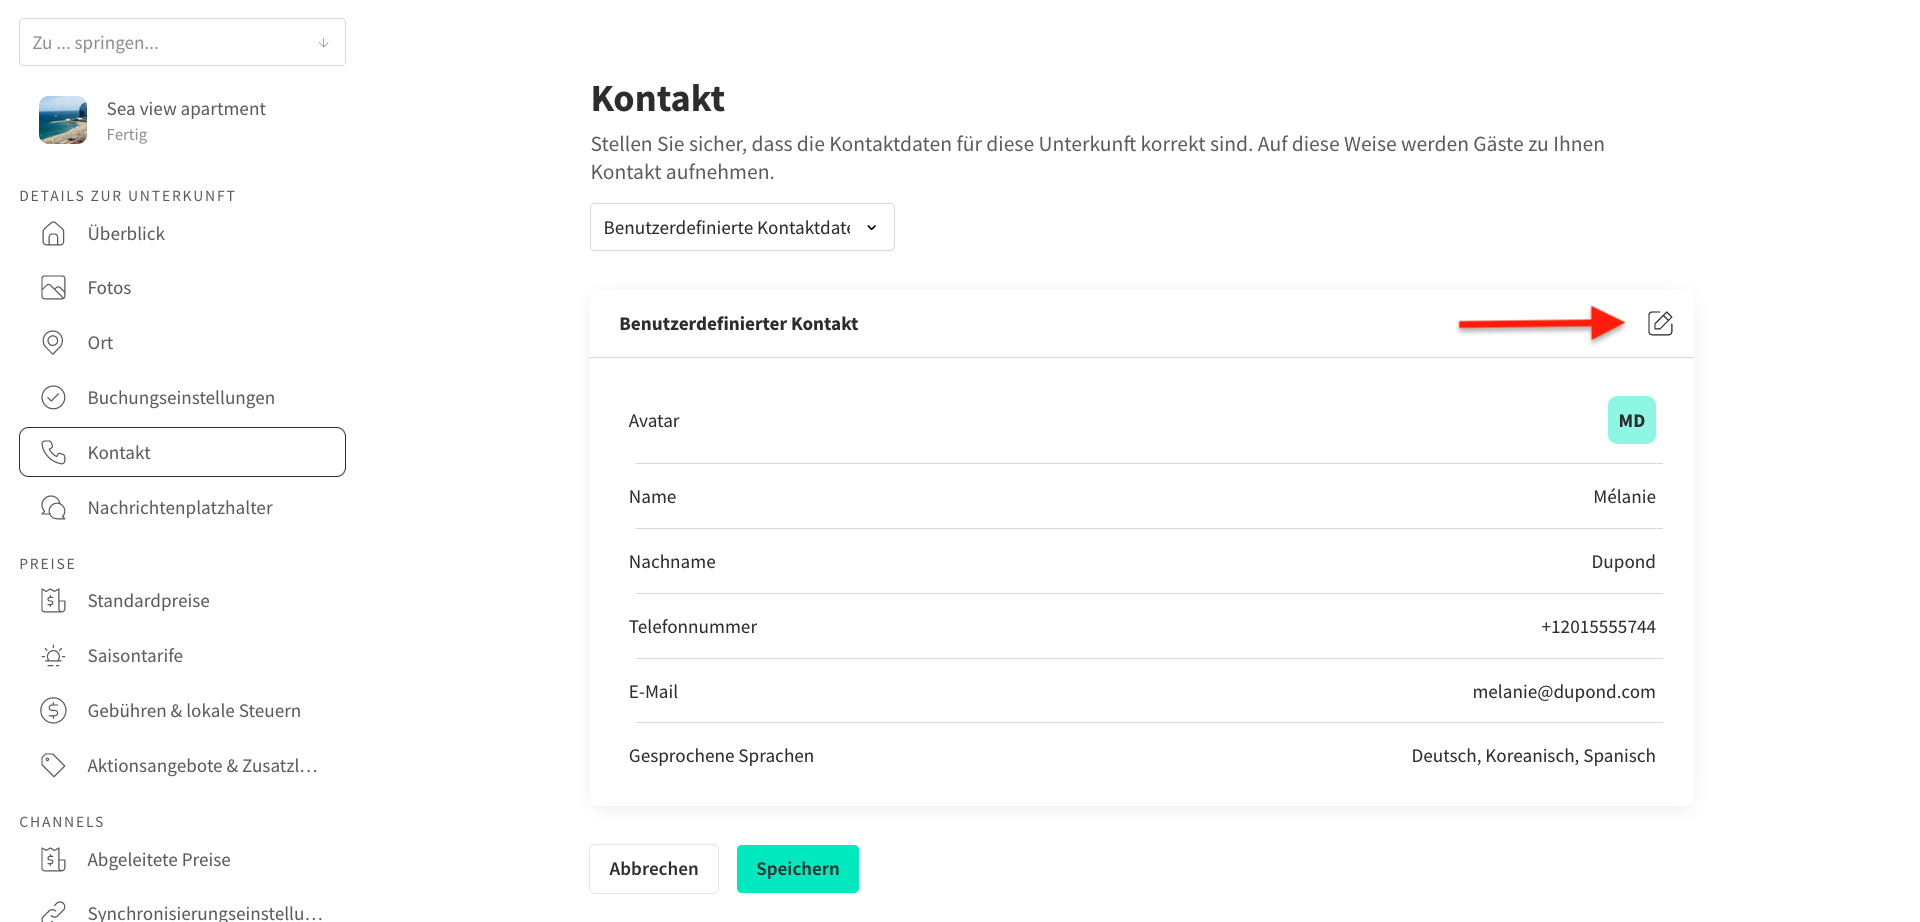Click the MD avatar badge
The image size is (1920, 922).
[1631, 420]
